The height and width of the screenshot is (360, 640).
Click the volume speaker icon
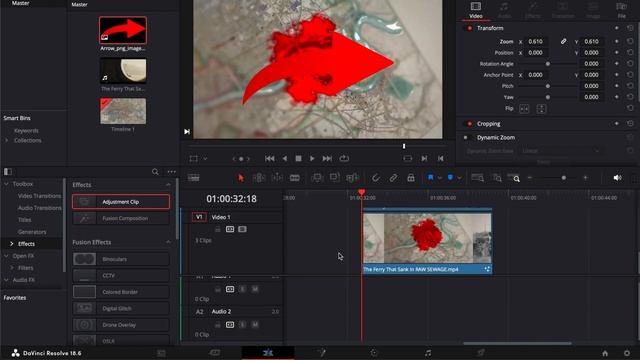point(617,178)
